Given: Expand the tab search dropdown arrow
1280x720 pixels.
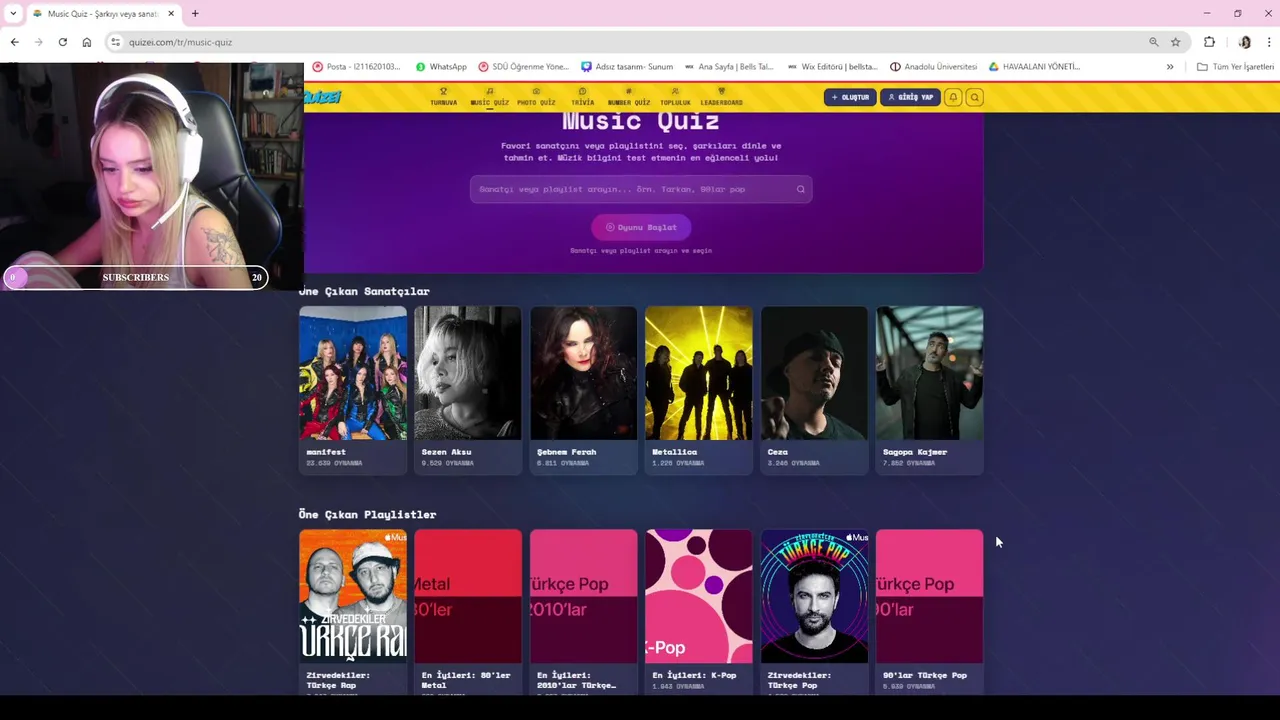Looking at the screenshot, I should [13, 14].
